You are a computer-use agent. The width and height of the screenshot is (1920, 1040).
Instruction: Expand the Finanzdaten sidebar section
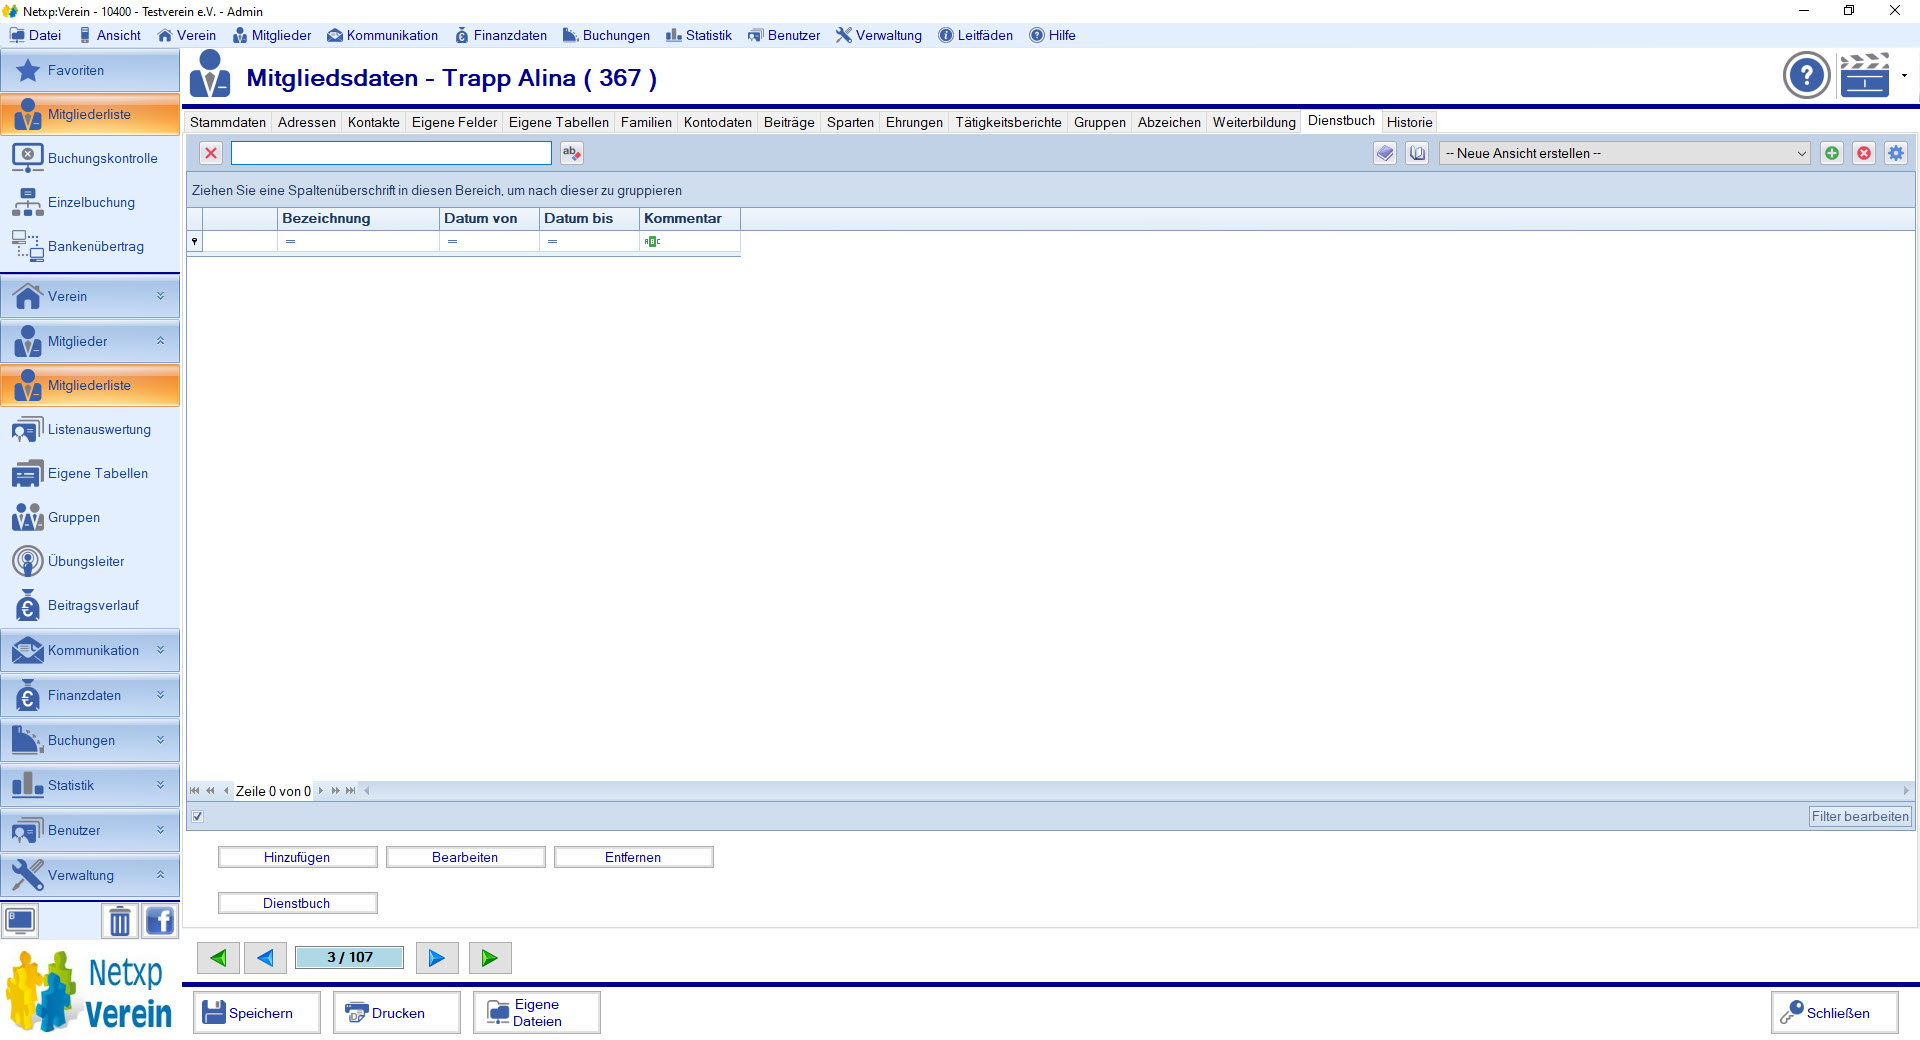click(x=90, y=696)
